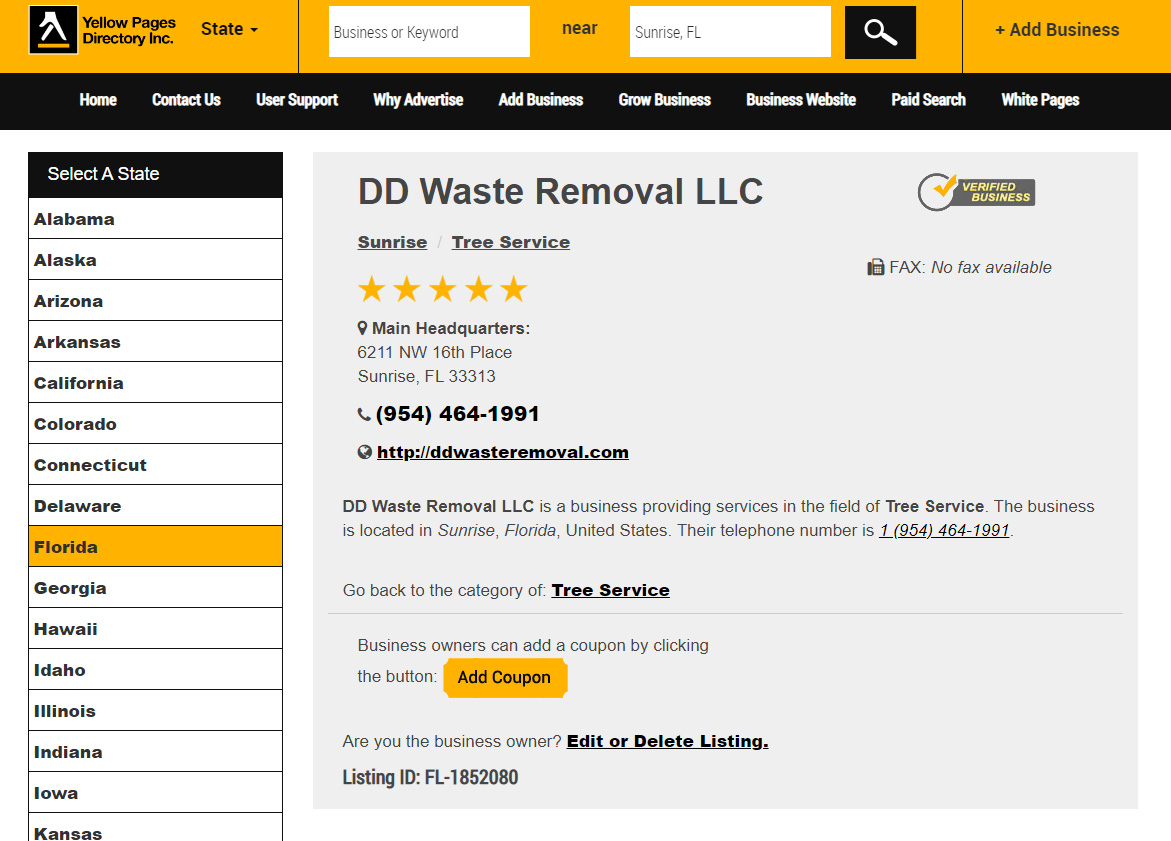Click the Add Coupon button
The width and height of the screenshot is (1171, 841).
click(x=505, y=677)
